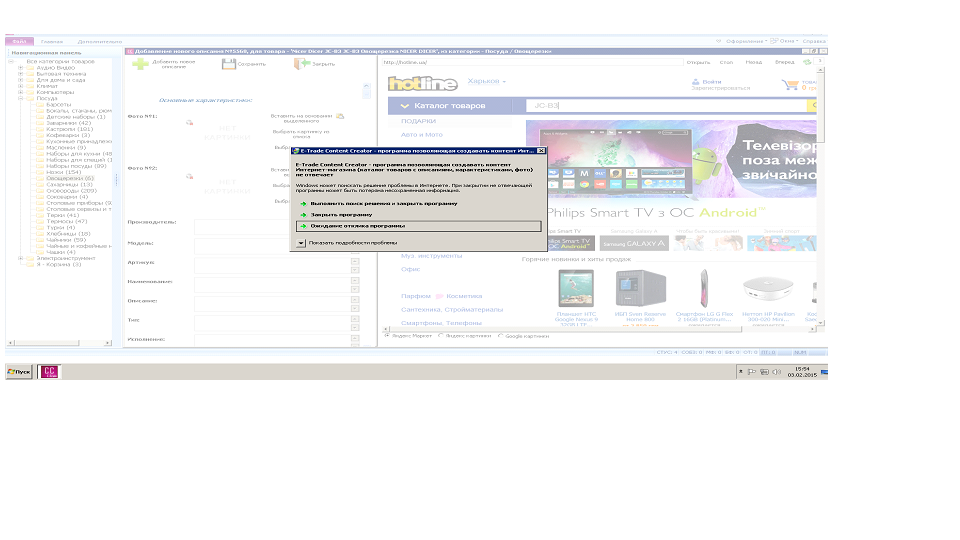This screenshot has width=960, height=540.
Task: Select 'Яндекс картинки' radio button
Action: [x=441, y=336]
